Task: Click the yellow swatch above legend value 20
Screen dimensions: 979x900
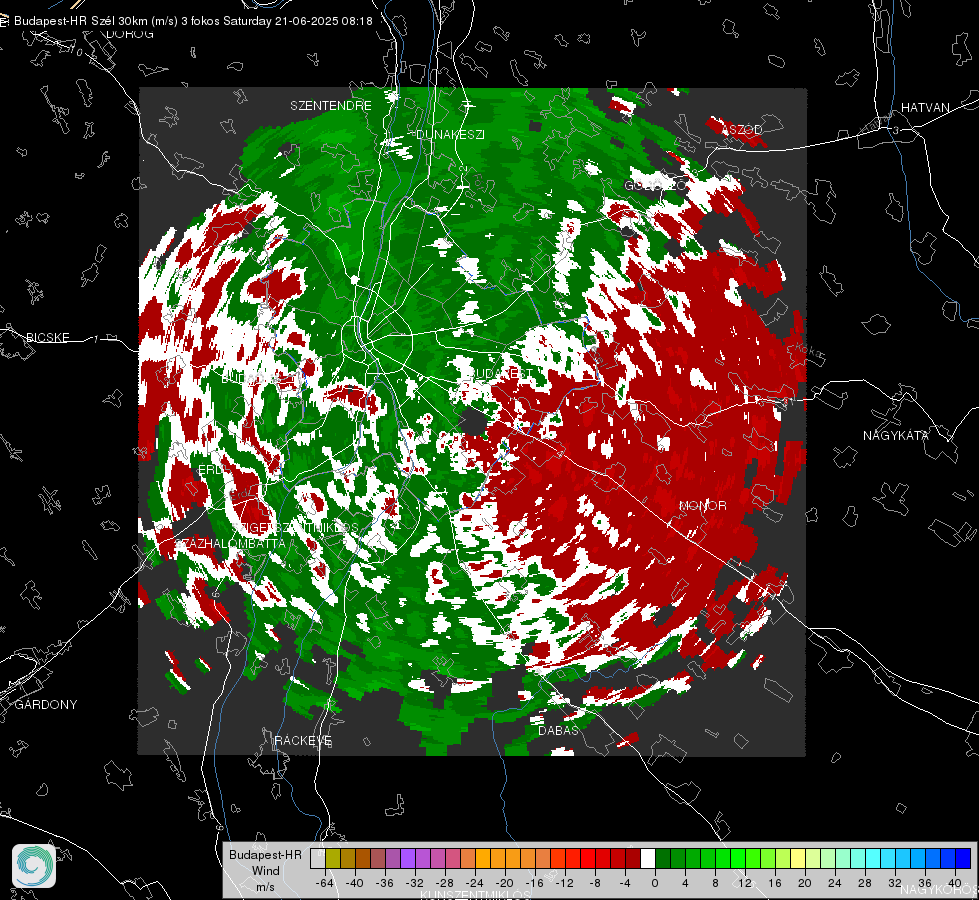Action: pyautogui.click(x=798, y=858)
